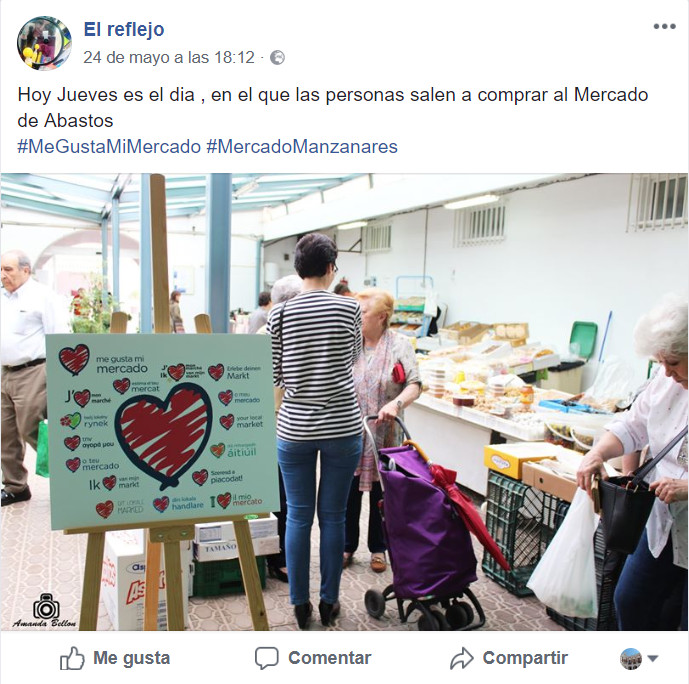This screenshot has height=684, width=689.
Task: Select Compartir to share the post
Action: coord(525,658)
